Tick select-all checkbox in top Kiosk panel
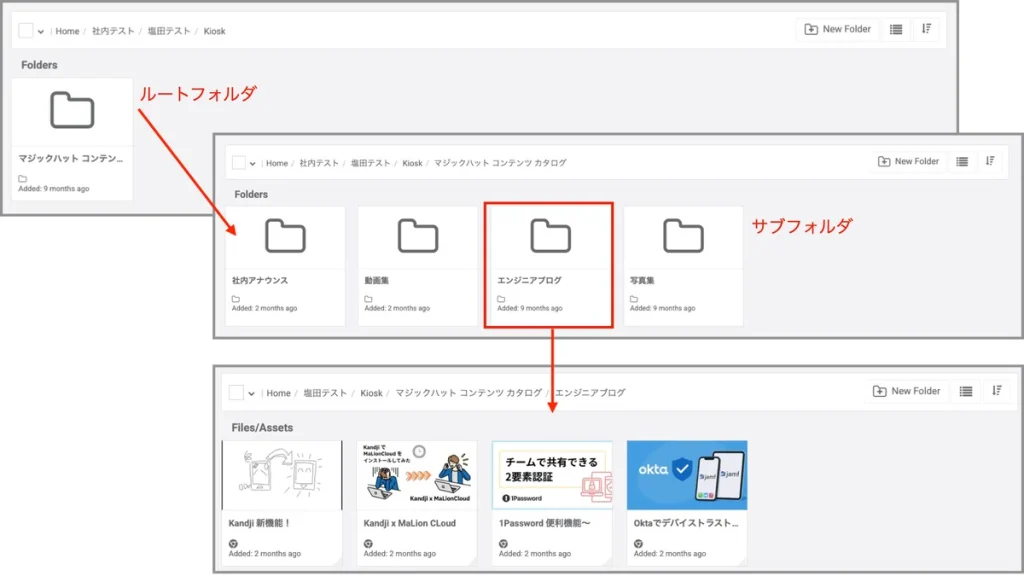 pos(26,31)
